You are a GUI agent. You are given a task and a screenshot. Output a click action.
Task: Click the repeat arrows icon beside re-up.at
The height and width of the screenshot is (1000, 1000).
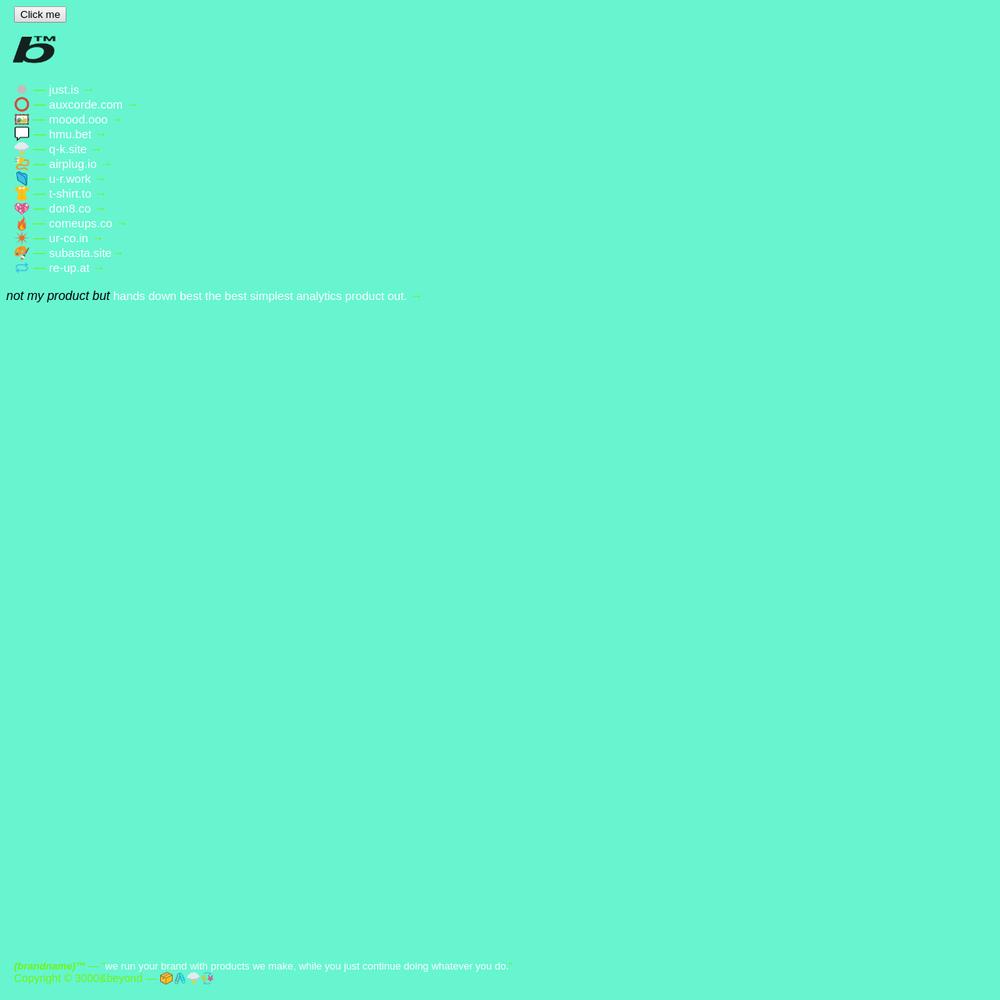[22, 268]
